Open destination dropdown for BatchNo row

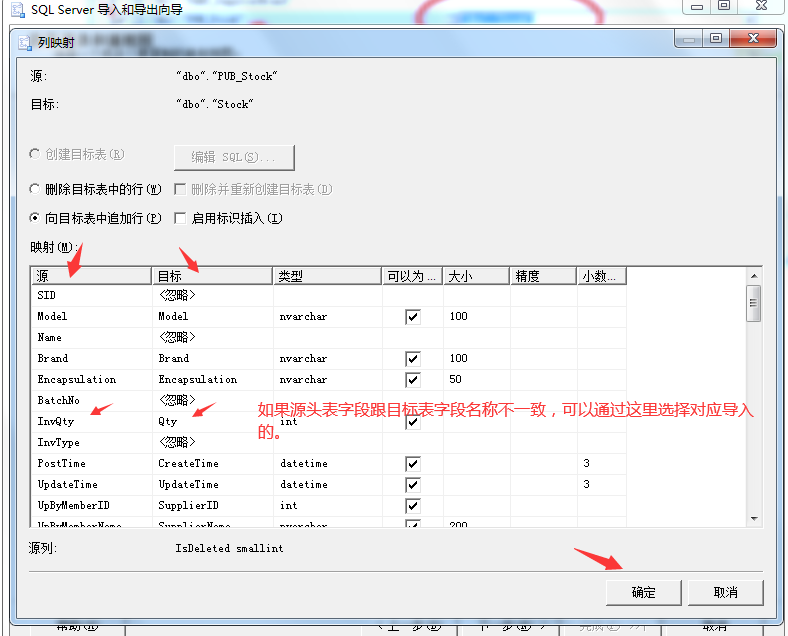coord(212,400)
